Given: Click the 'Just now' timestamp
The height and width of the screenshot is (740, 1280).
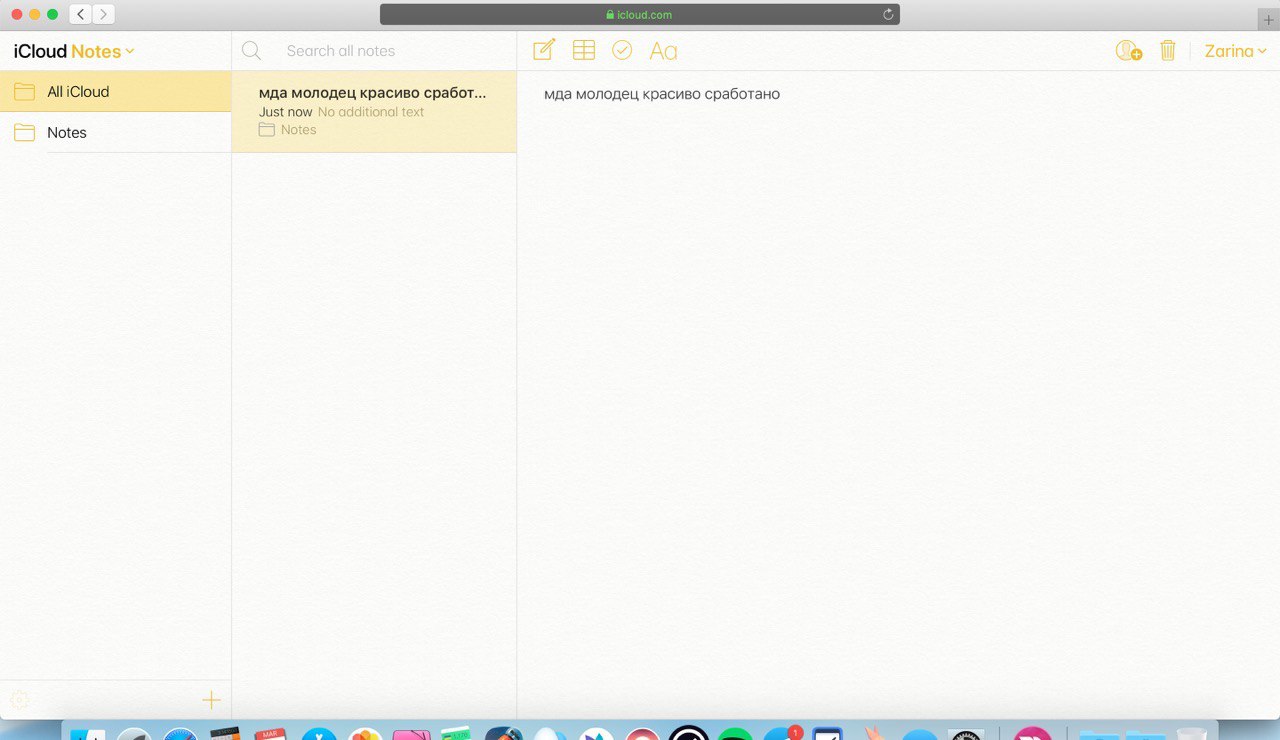Looking at the screenshot, I should [286, 112].
